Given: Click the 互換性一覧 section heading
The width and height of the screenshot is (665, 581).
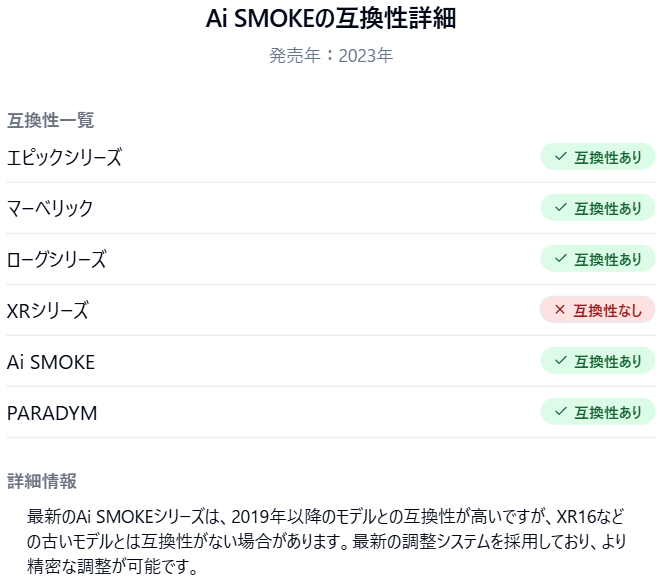Looking at the screenshot, I should (x=50, y=120).
